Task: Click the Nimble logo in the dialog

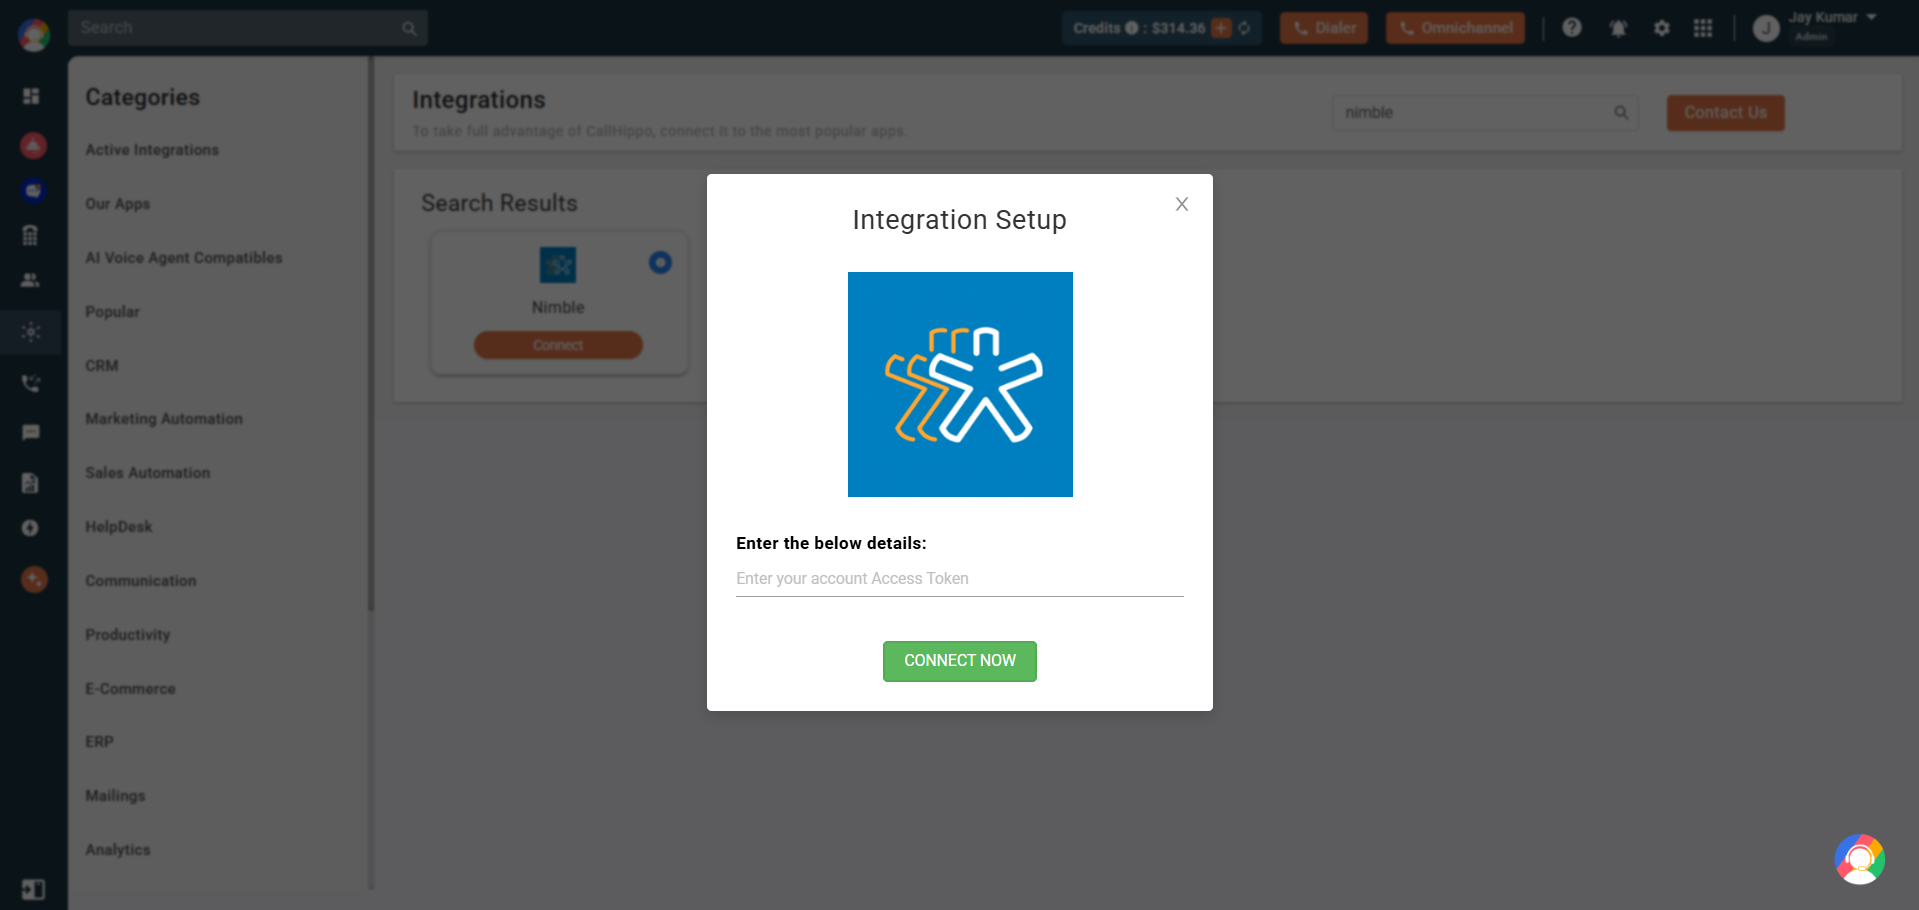Action: click(960, 384)
